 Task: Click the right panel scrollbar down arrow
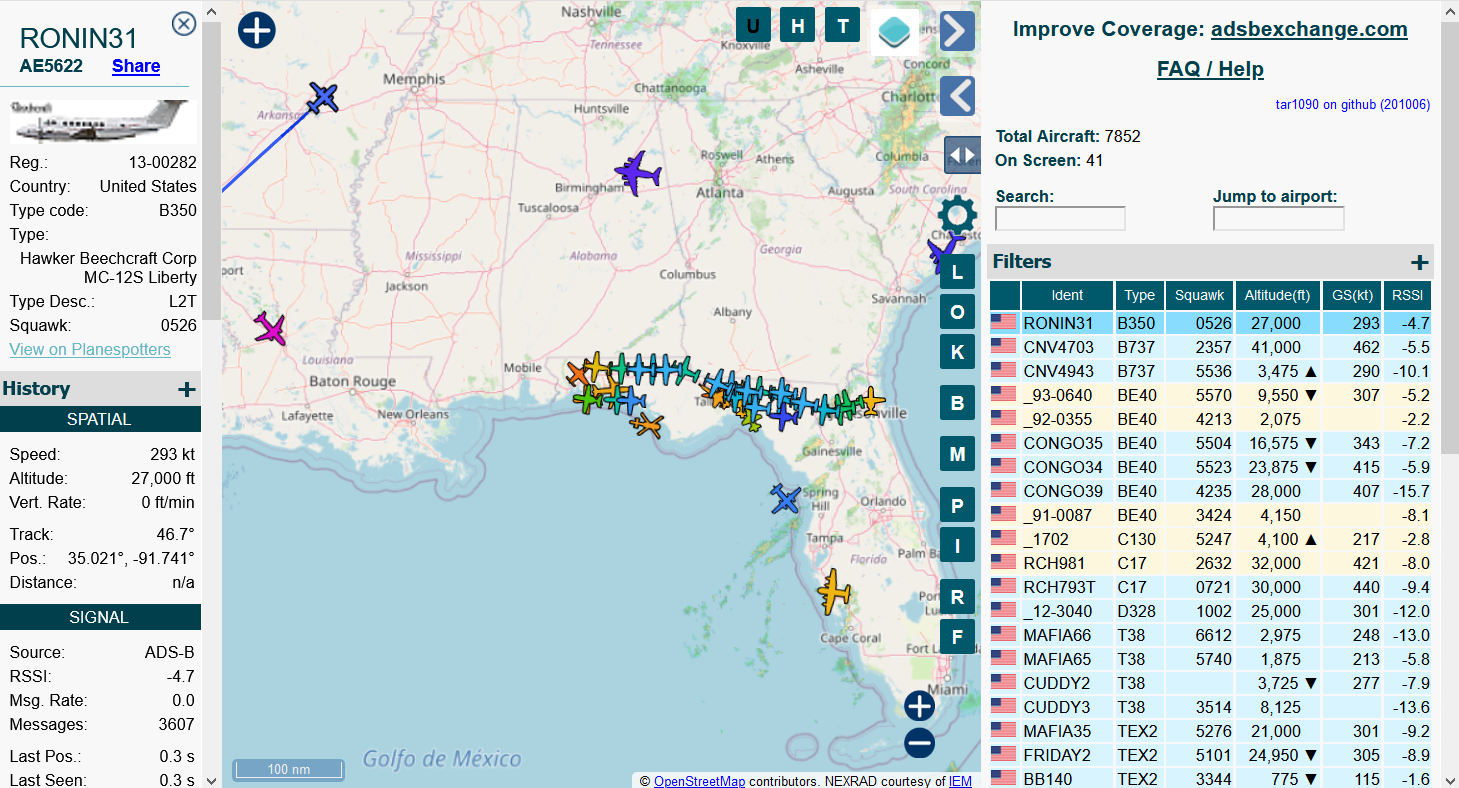[x=1450, y=779]
